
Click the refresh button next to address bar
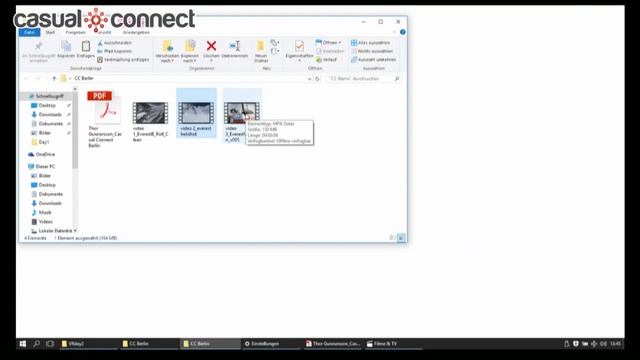tap(317, 79)
